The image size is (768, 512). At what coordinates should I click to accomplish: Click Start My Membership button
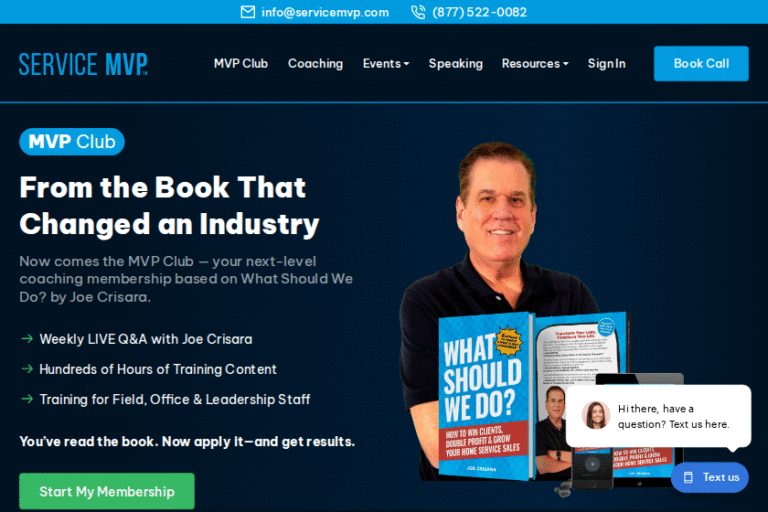click(107, 491)
